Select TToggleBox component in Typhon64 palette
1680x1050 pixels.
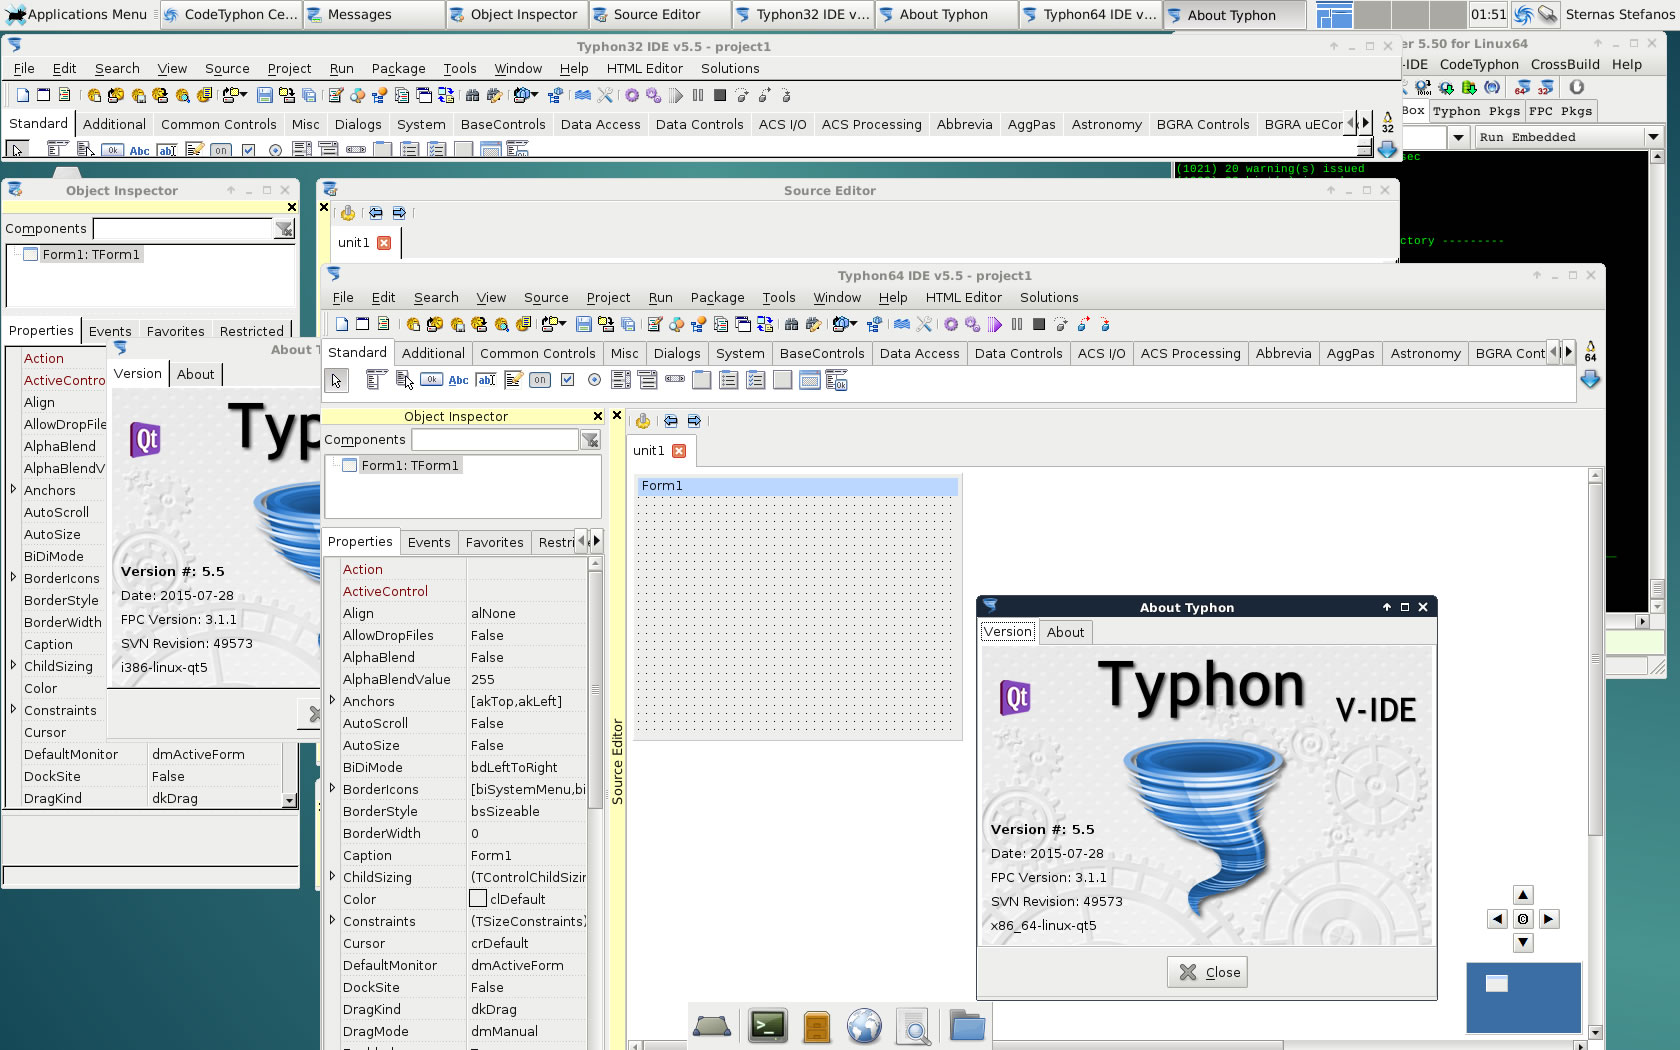click(540, 380)
